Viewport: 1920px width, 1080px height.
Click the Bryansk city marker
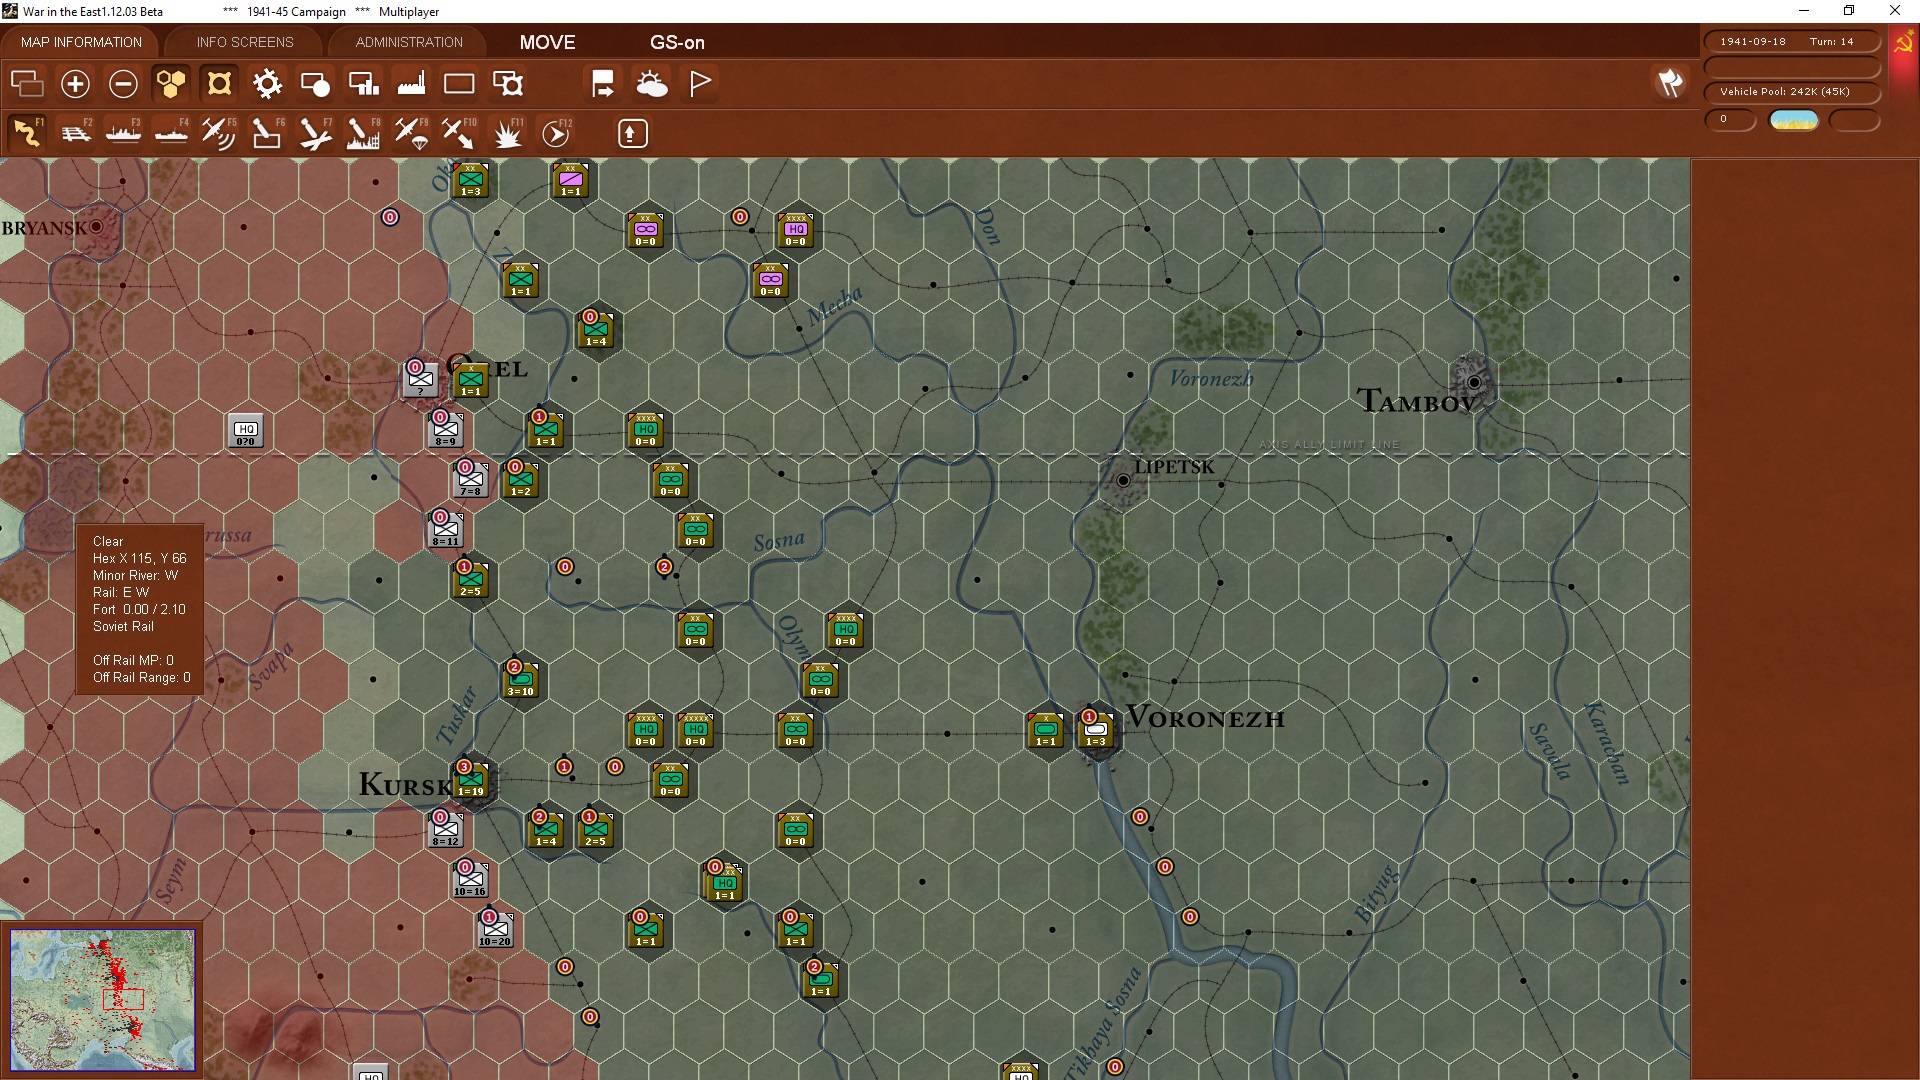pyautogui.click(x=96, y=227)
